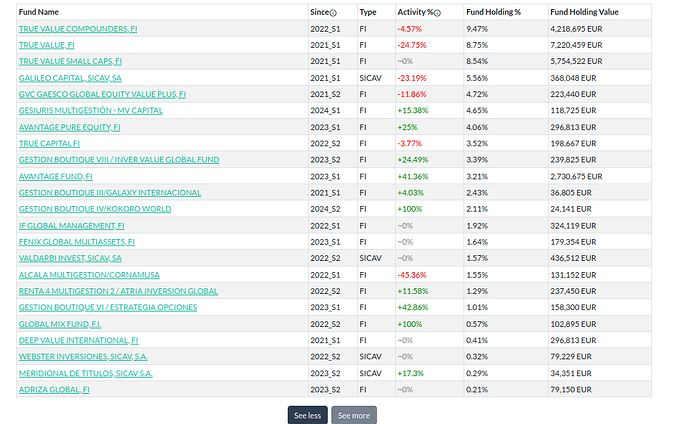Select the -4.57% activity value
Screen dimensions: 690x424
point(410,29)
